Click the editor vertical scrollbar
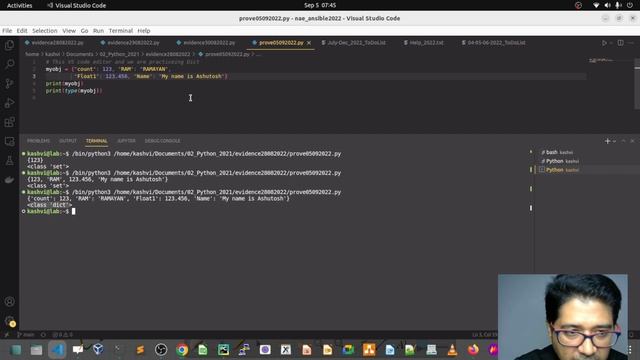The height and width of the screenshot is (360, 640). (x=637, y=84)
